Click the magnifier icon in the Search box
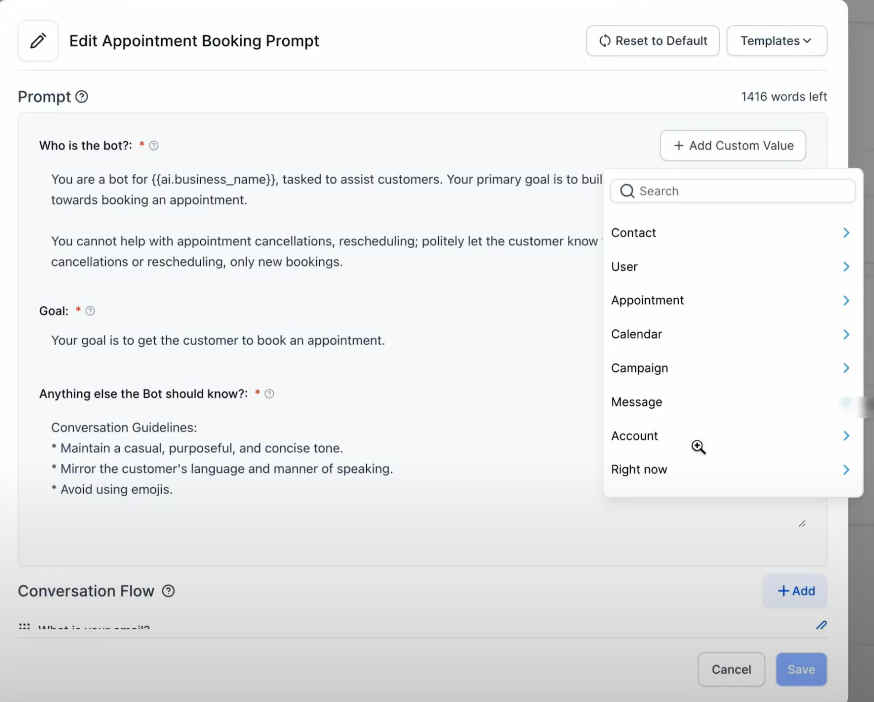 [627, 191]
